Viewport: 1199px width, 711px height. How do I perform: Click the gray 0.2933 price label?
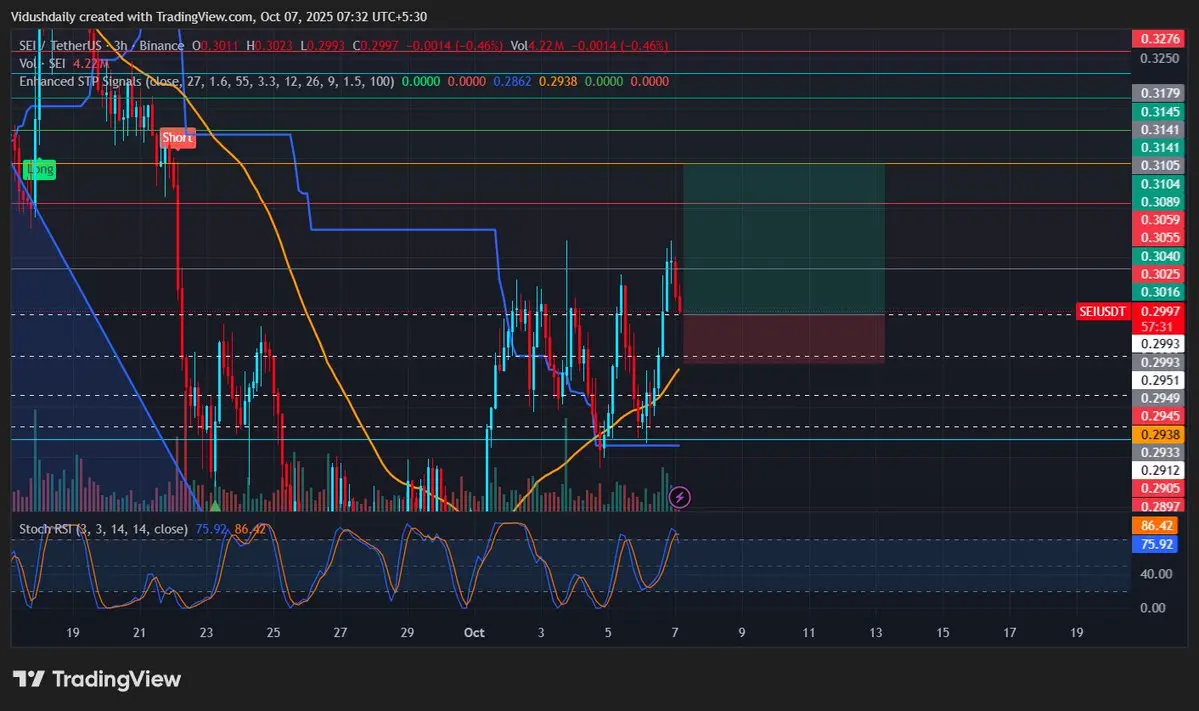(1159, 453)
